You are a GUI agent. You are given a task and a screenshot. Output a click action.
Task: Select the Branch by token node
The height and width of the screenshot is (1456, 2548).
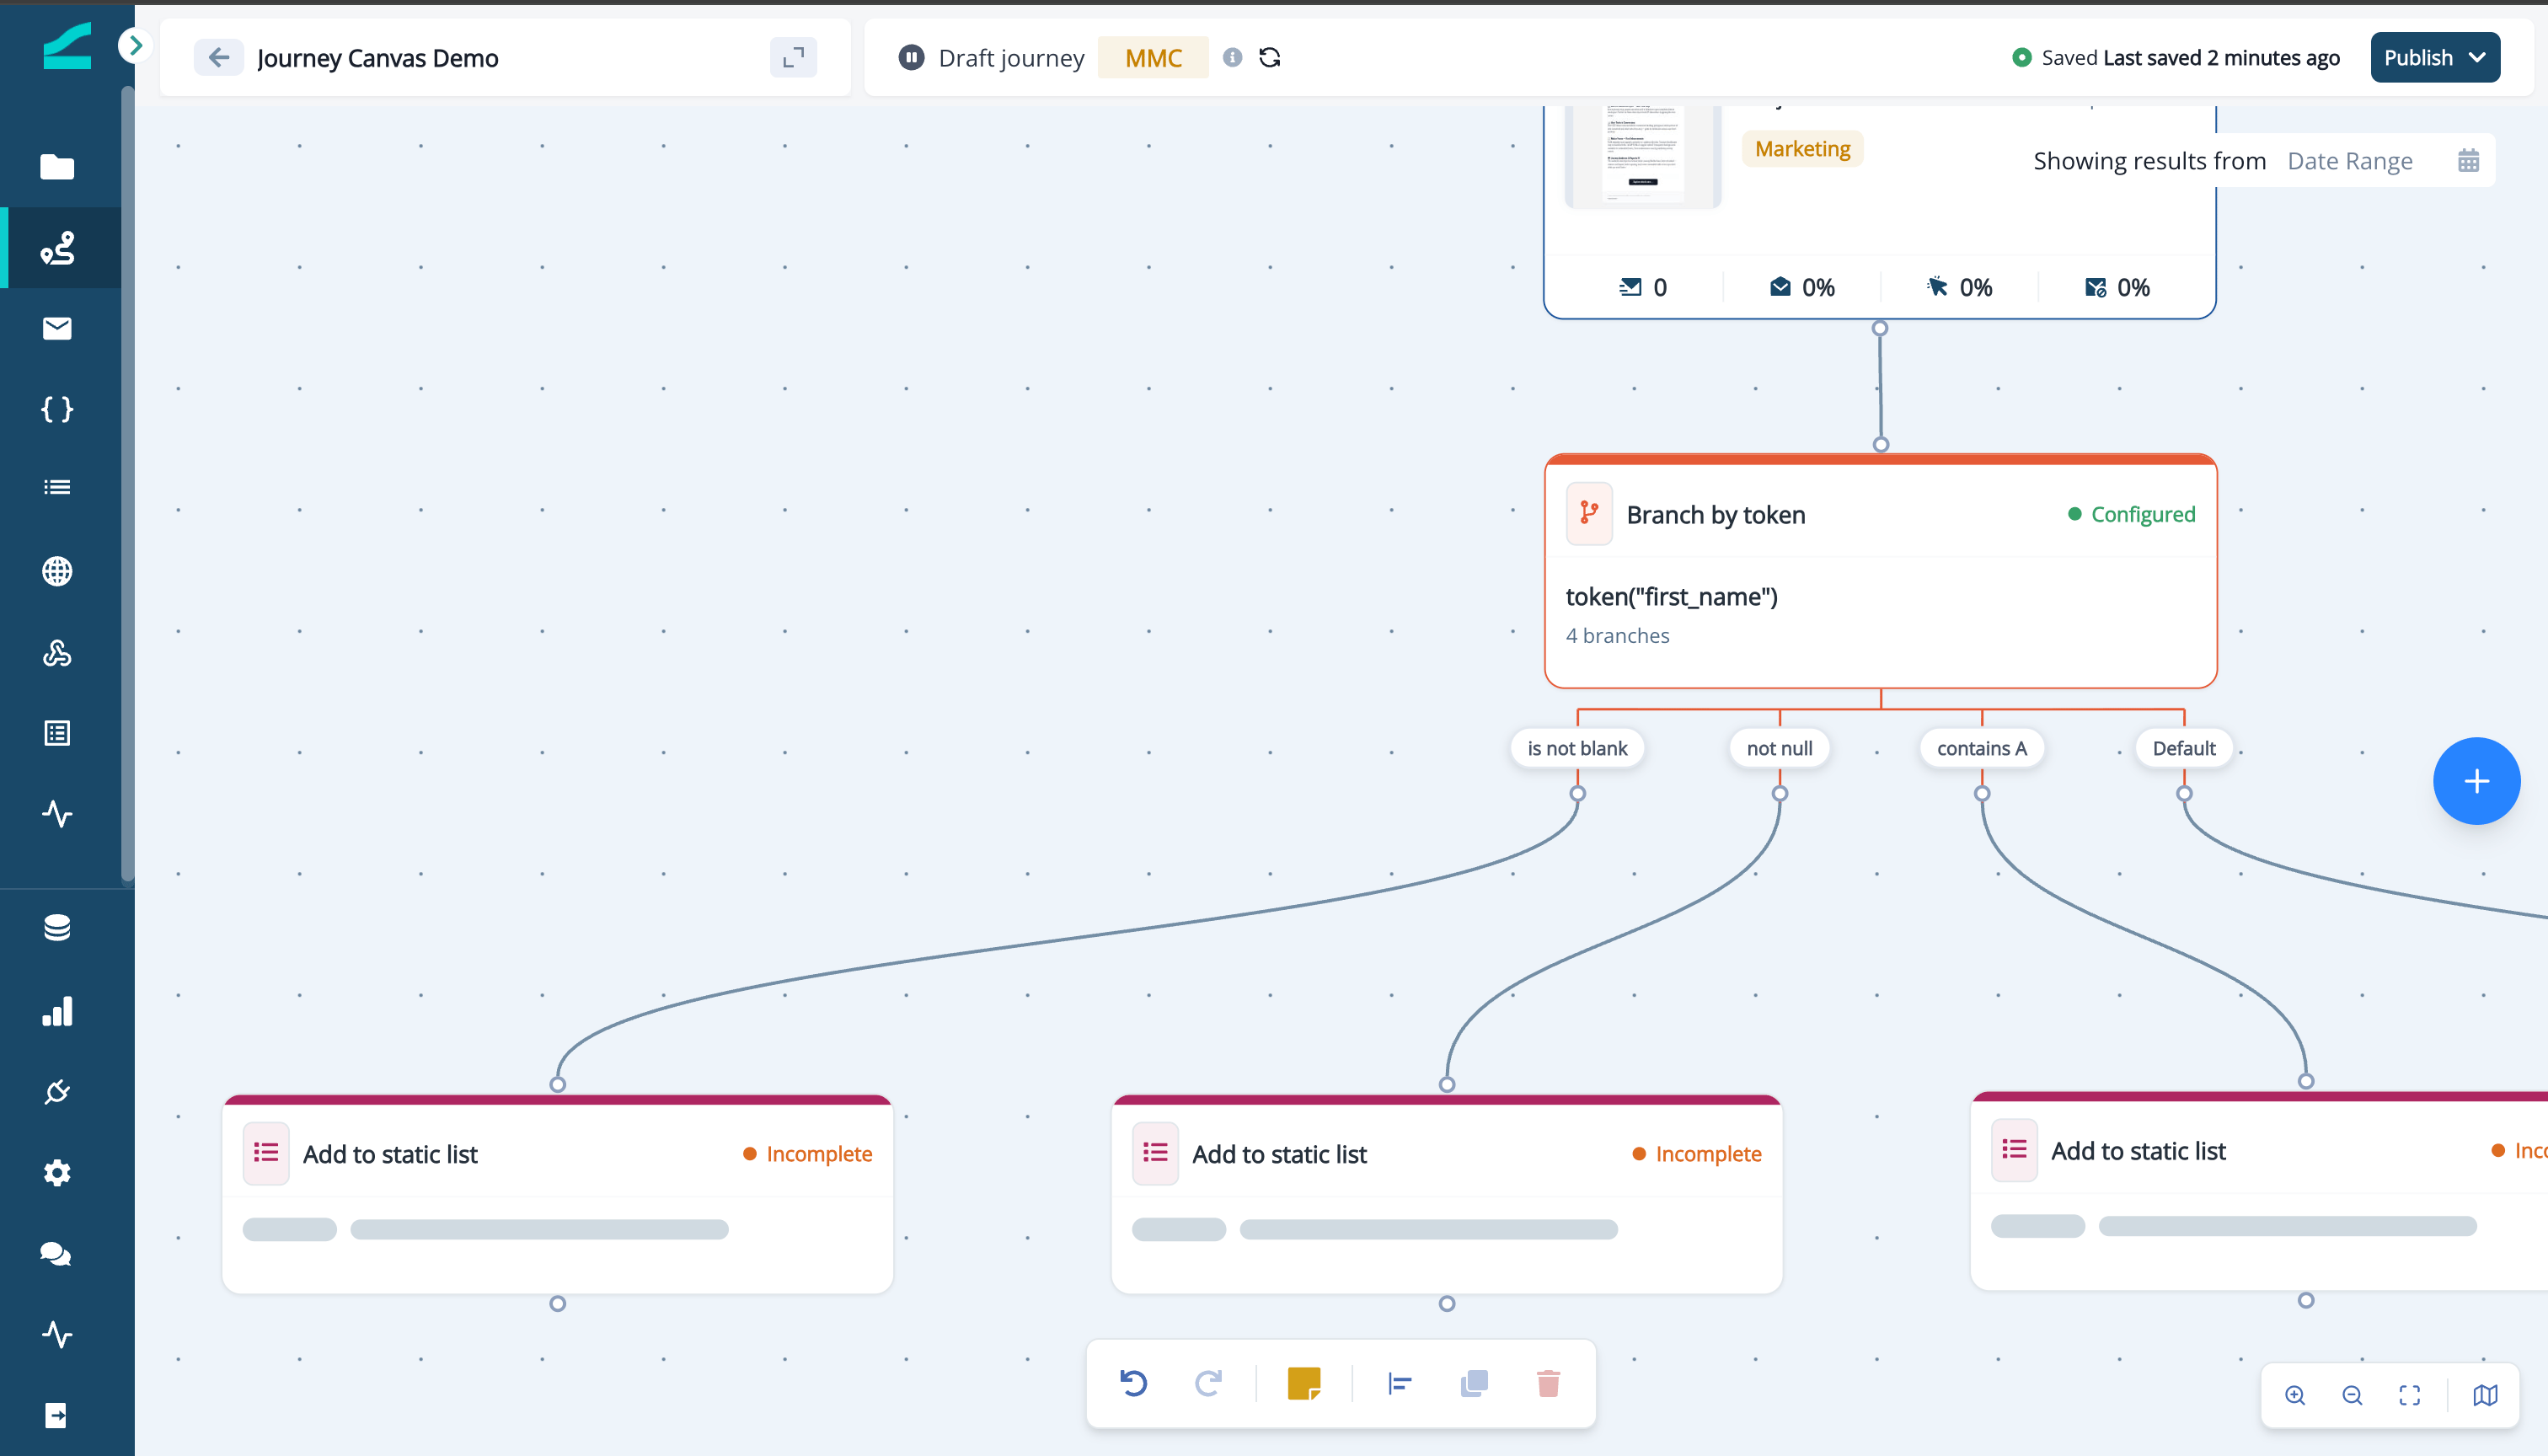(x=1881, y=572)
